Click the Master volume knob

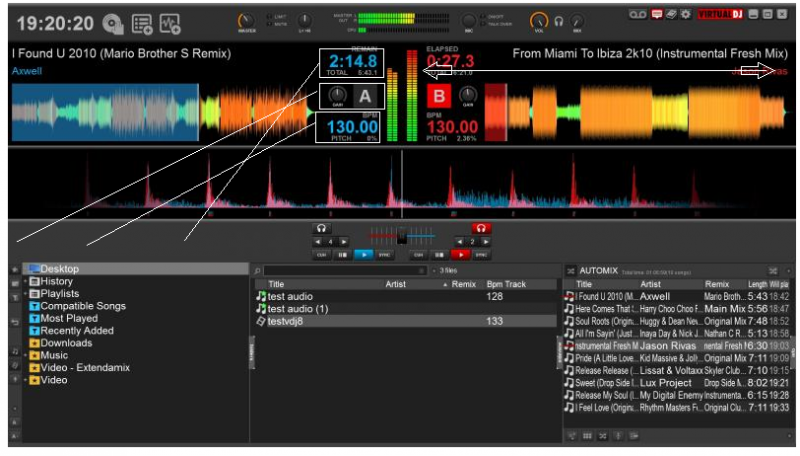pos(246,20)
